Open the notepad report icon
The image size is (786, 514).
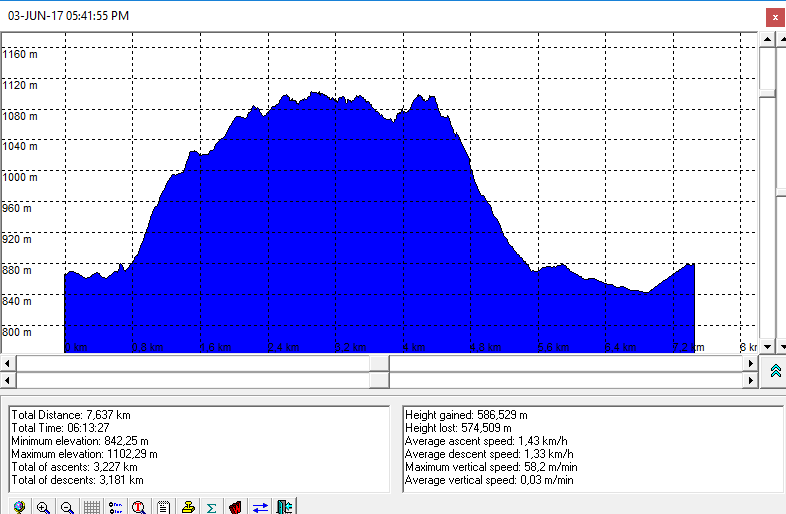pos(163,507)
